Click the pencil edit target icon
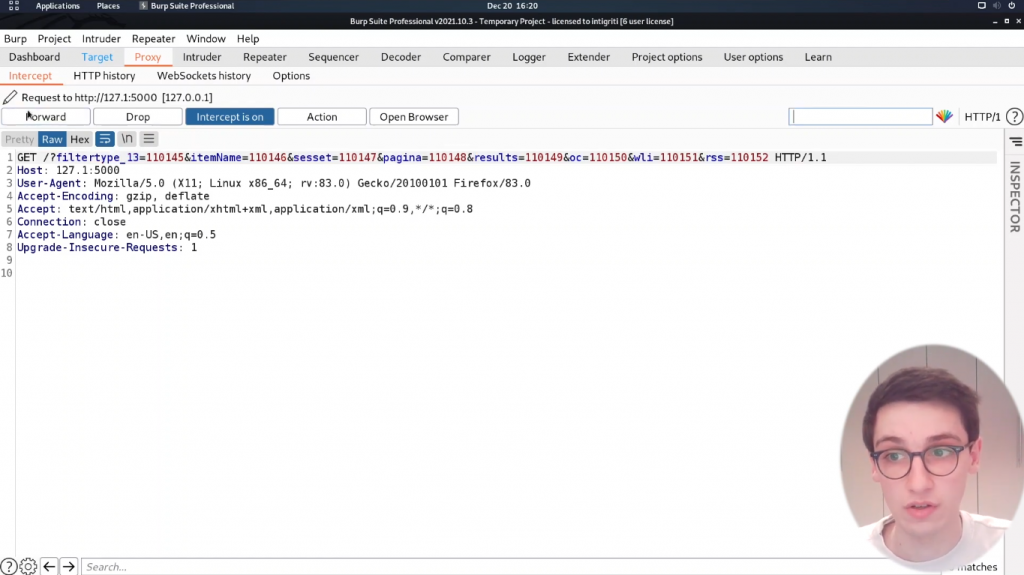The height and width of the screenshot is (575, 1024). (x=10, y=97)
